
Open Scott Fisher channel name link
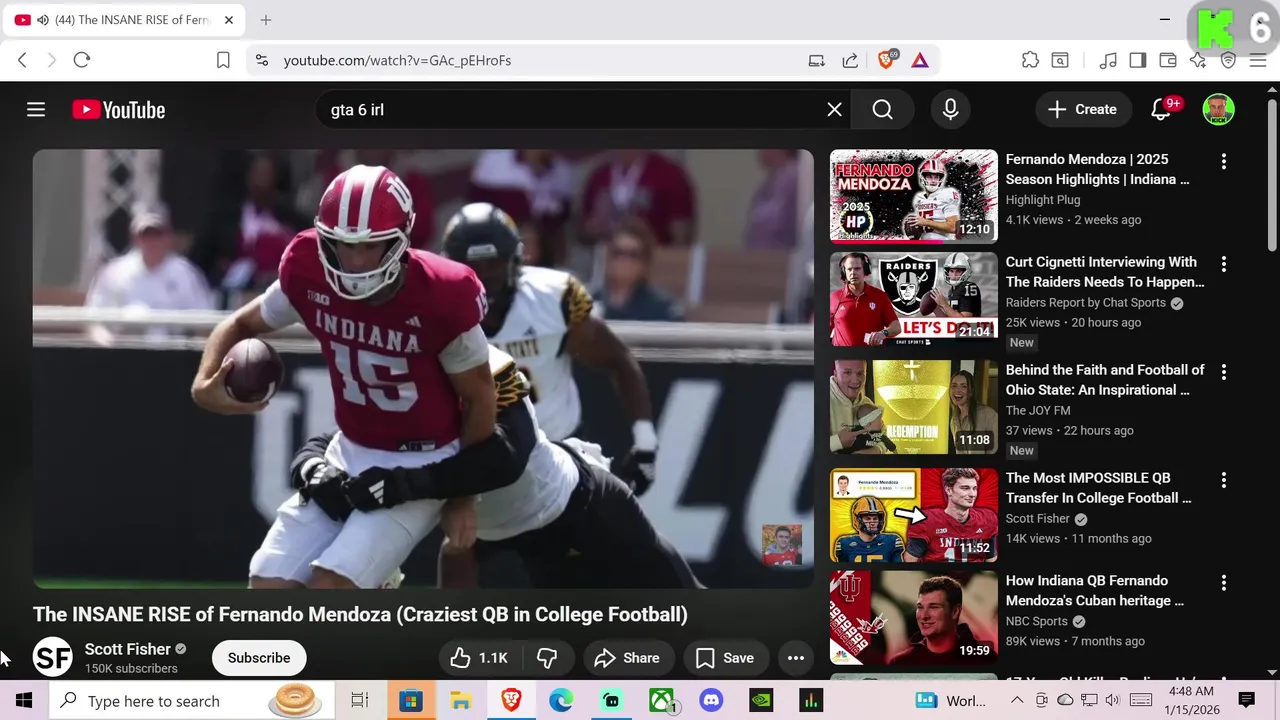point(128,649)
